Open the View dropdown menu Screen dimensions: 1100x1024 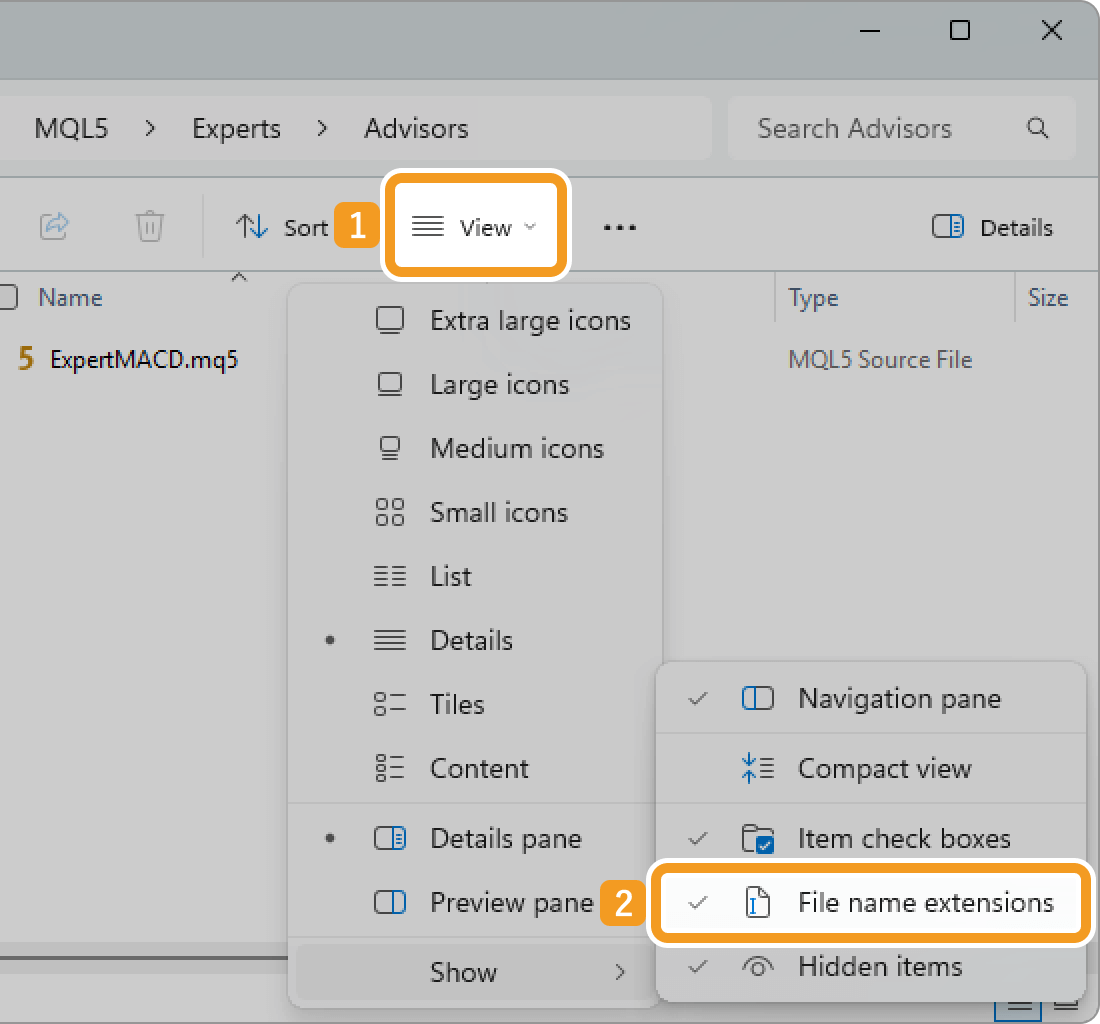click(x=476, y=228)
